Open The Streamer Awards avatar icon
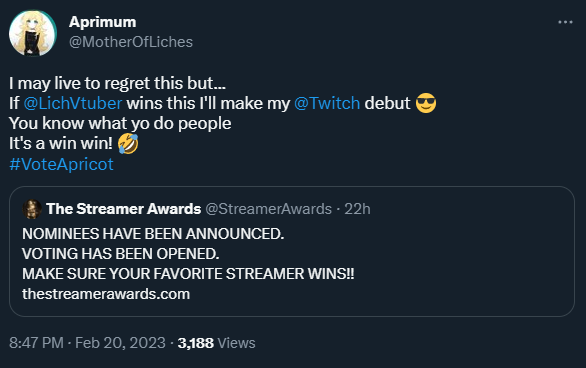 pyautogui.click(x=32, y=209)
